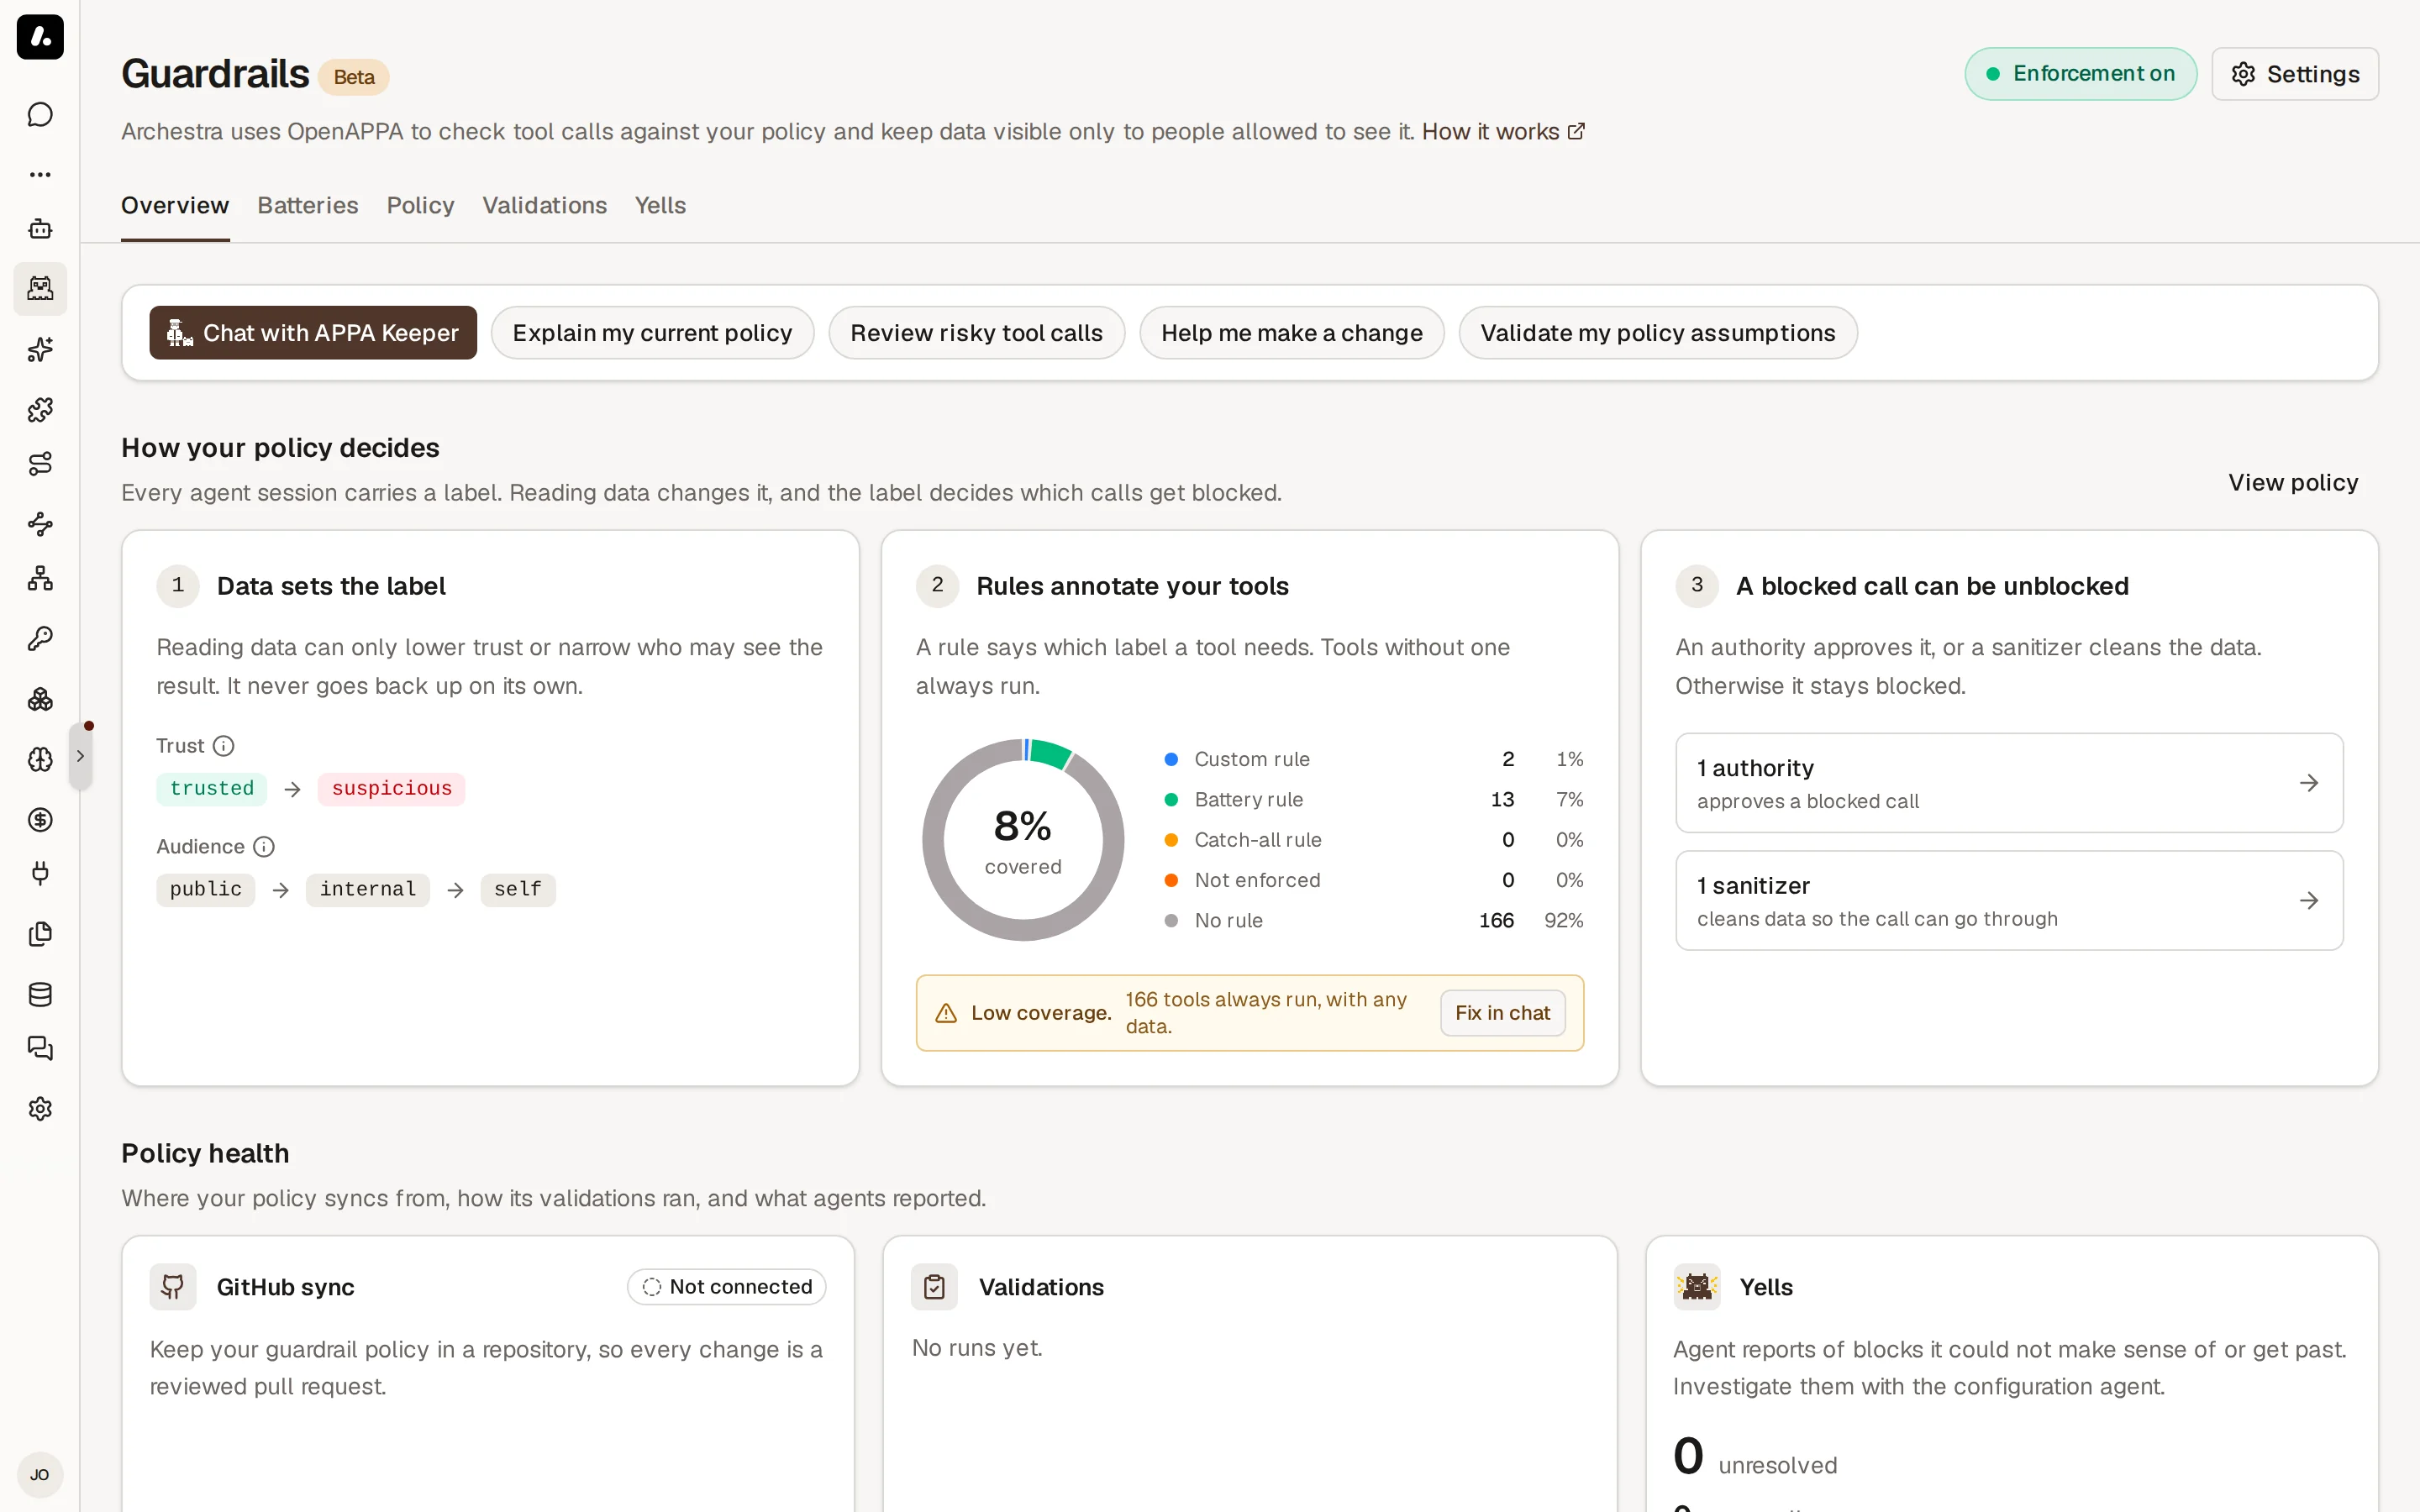This screenshot has width=2420, height=1512.
Task: Click Validate my policy assumptions
Action: coord(1658,333)
